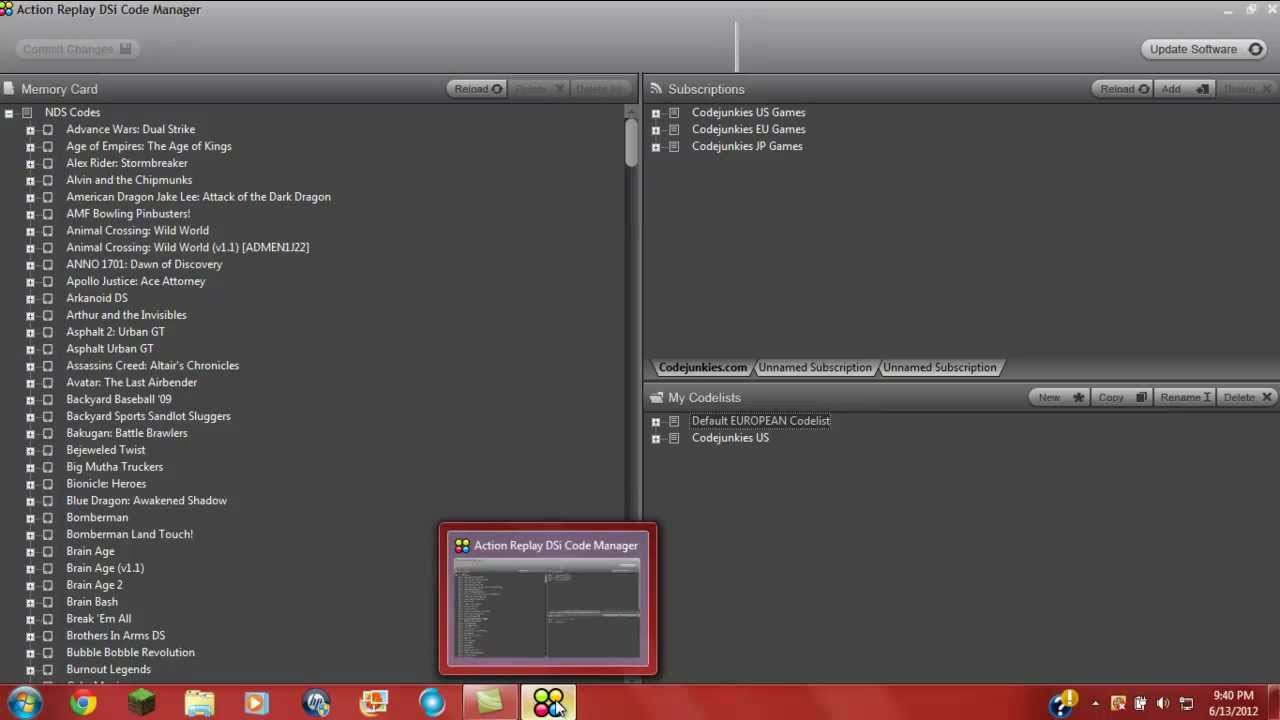The height and width of the screenshot is (720, 1280).
Task: Open Windows Media Player taskbar icon
Action: point(257,703)
